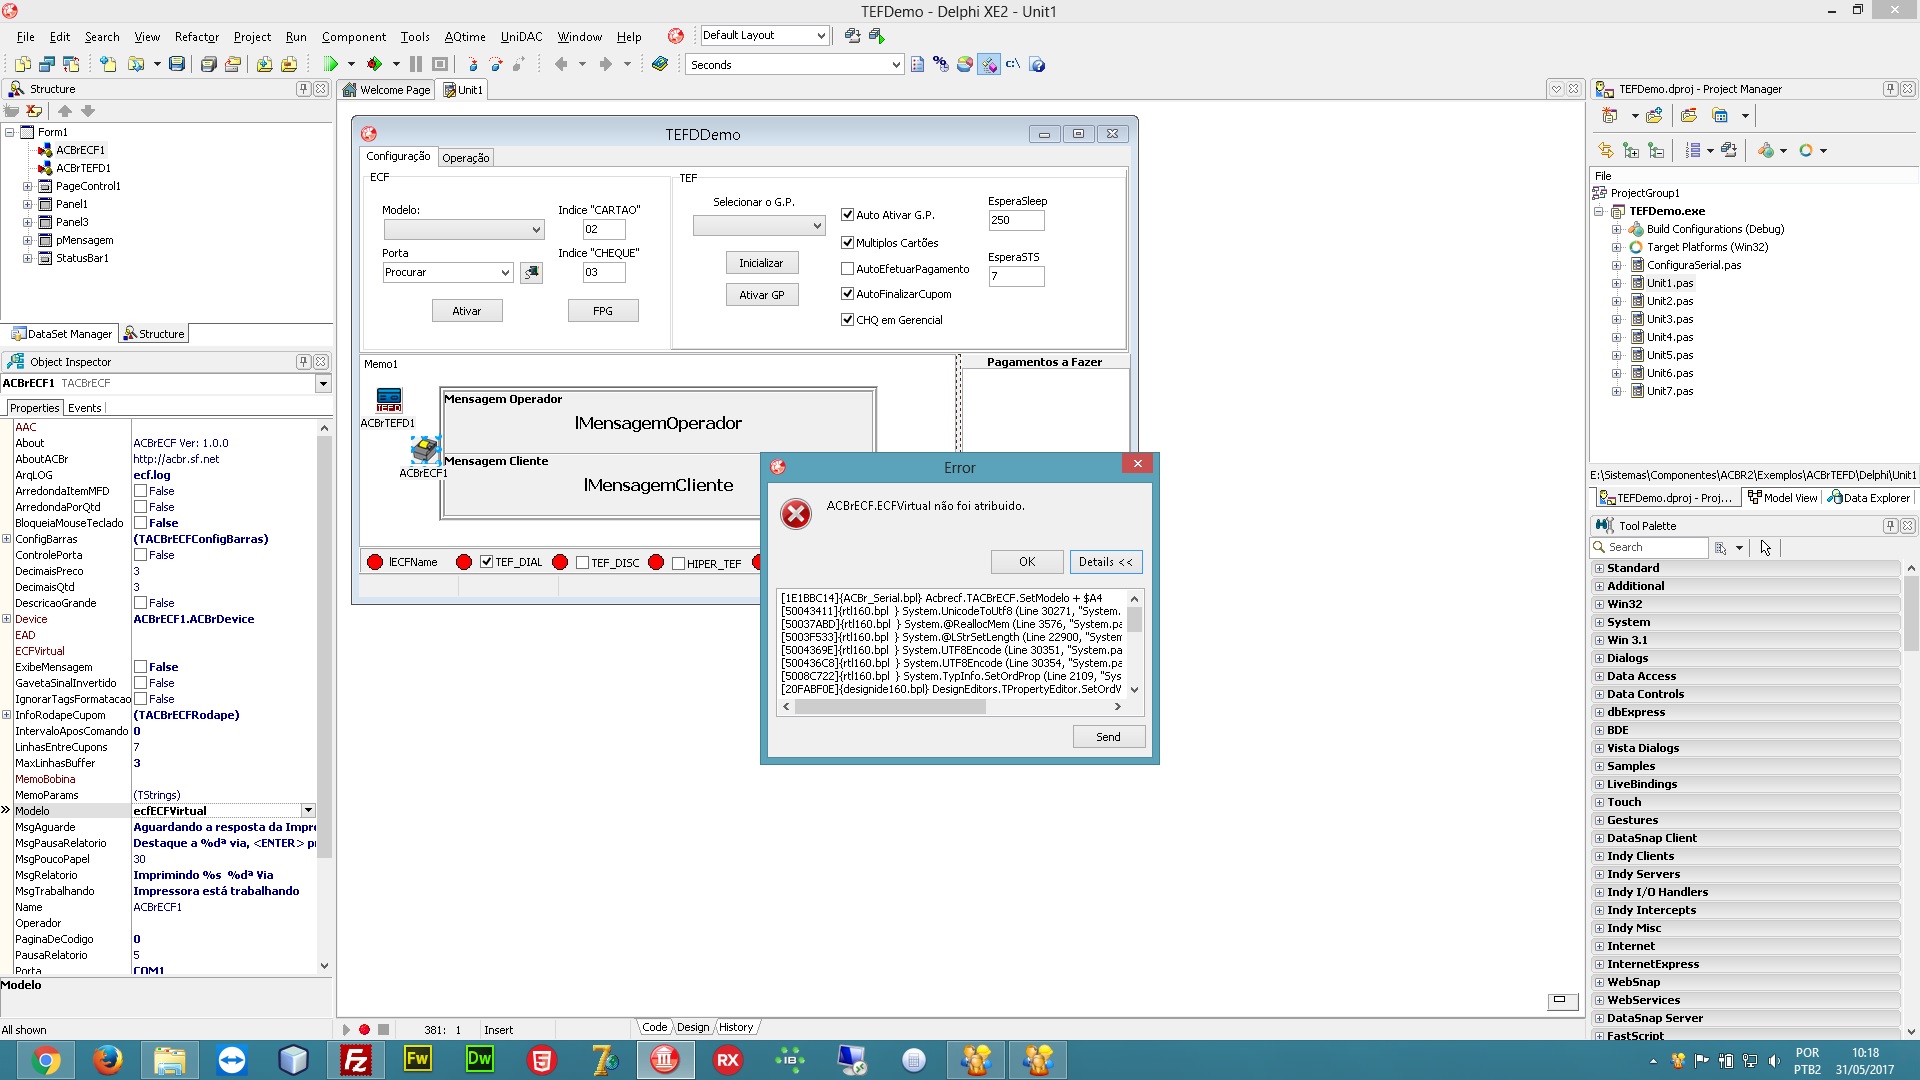Click the Inicializar button
The height and width of the screenshot is (1080, 1920).
[x=761, y=263]
